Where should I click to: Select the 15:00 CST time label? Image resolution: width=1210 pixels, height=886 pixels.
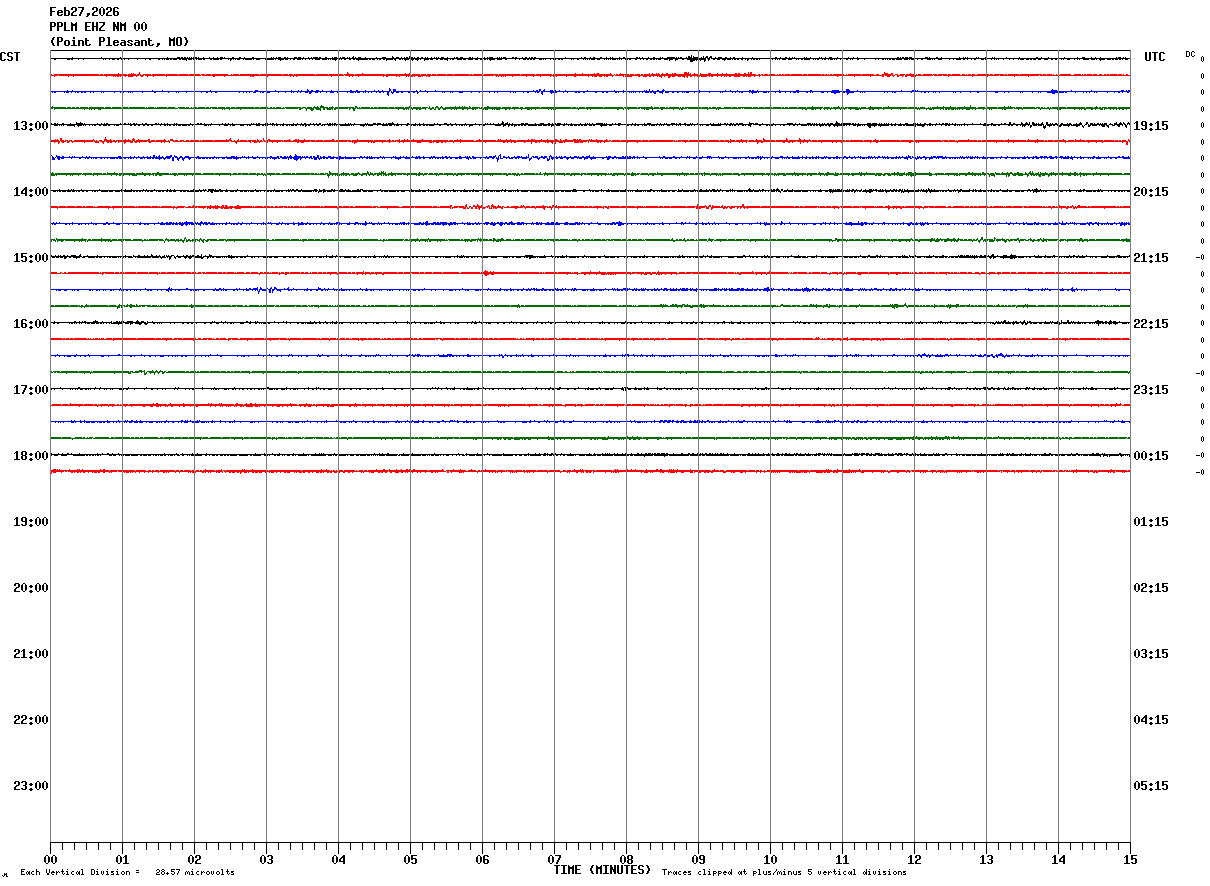tap(31, 258)
